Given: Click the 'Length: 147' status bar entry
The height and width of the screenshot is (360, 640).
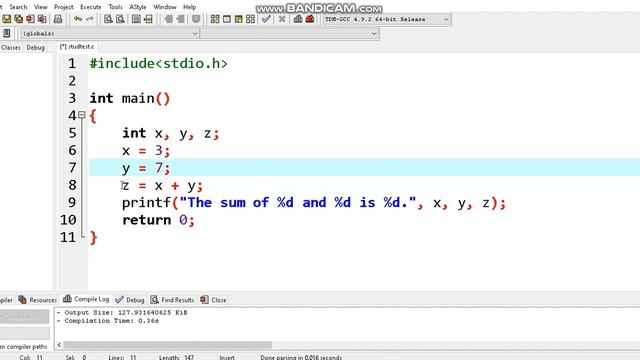Looking at the screenshot, I should [176, 357].
